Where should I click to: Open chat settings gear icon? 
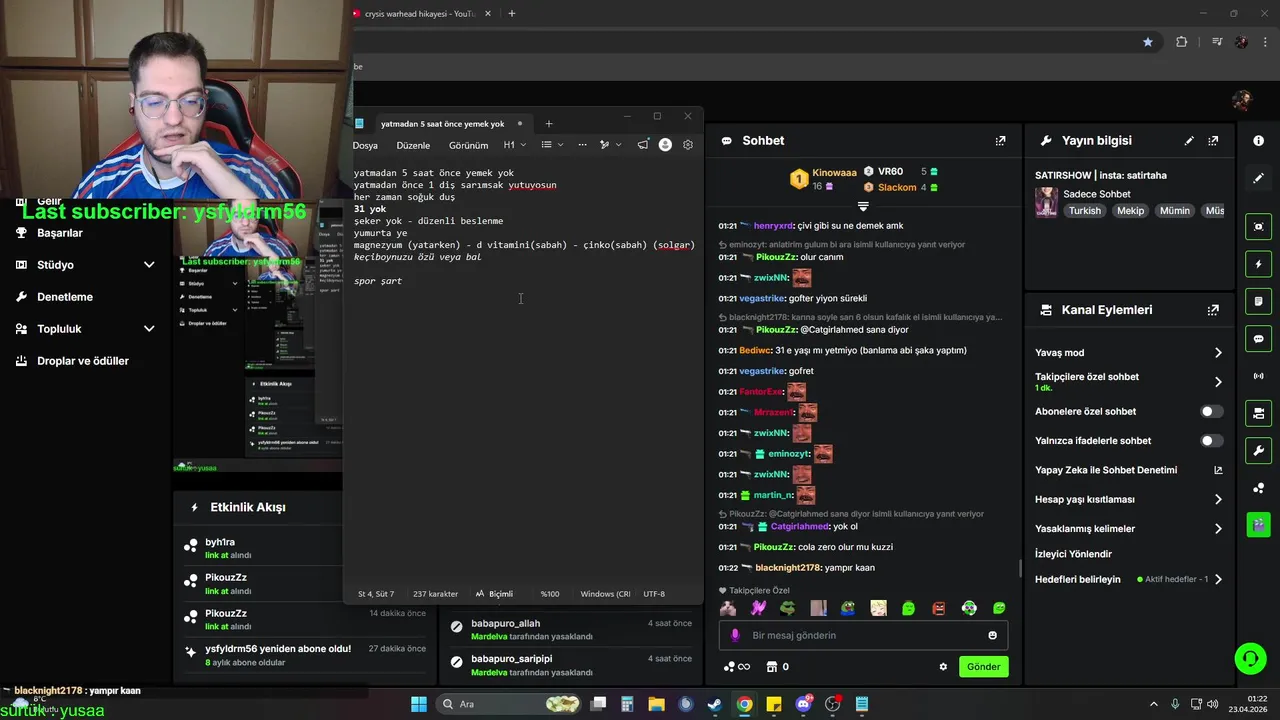pyautogui.click(x=943, y=667)
